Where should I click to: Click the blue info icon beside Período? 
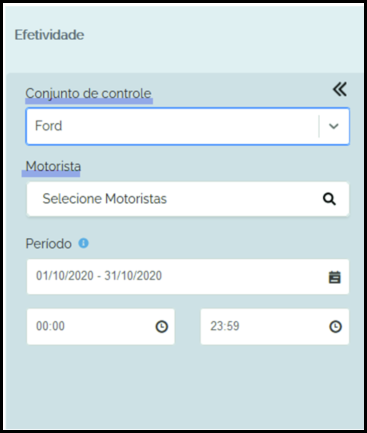(83, 243)
